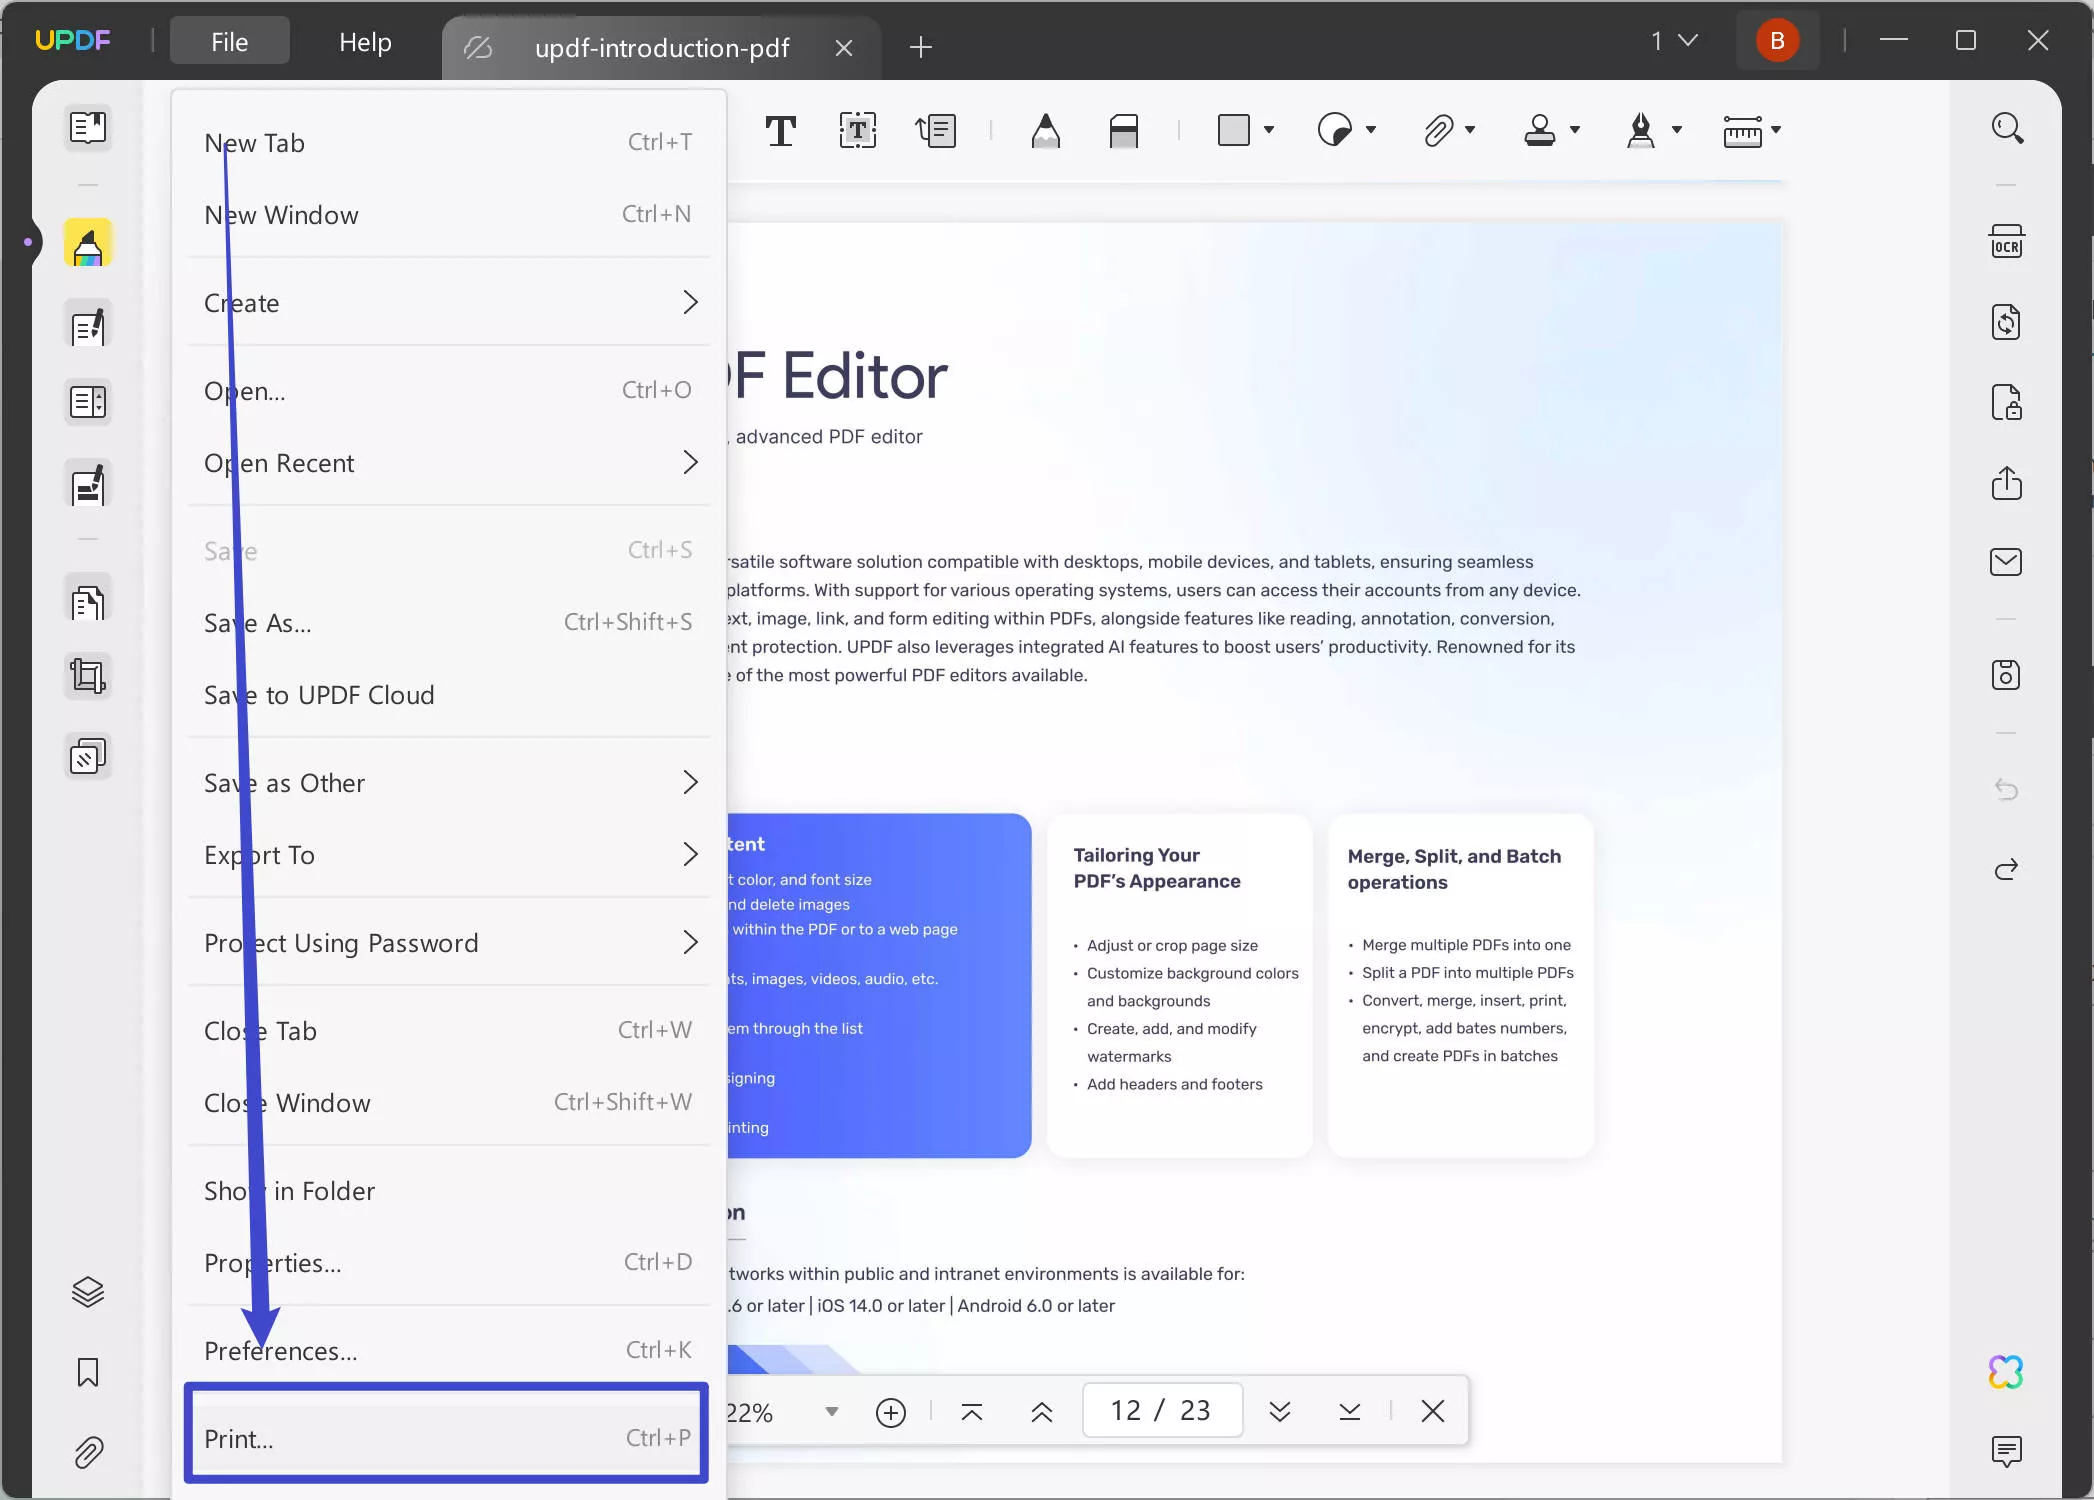Image resolution: width=2094 pixels, height=1500 pixels.
Task: Open the comments list panel icon
Action: [x=2006, y=1451]
